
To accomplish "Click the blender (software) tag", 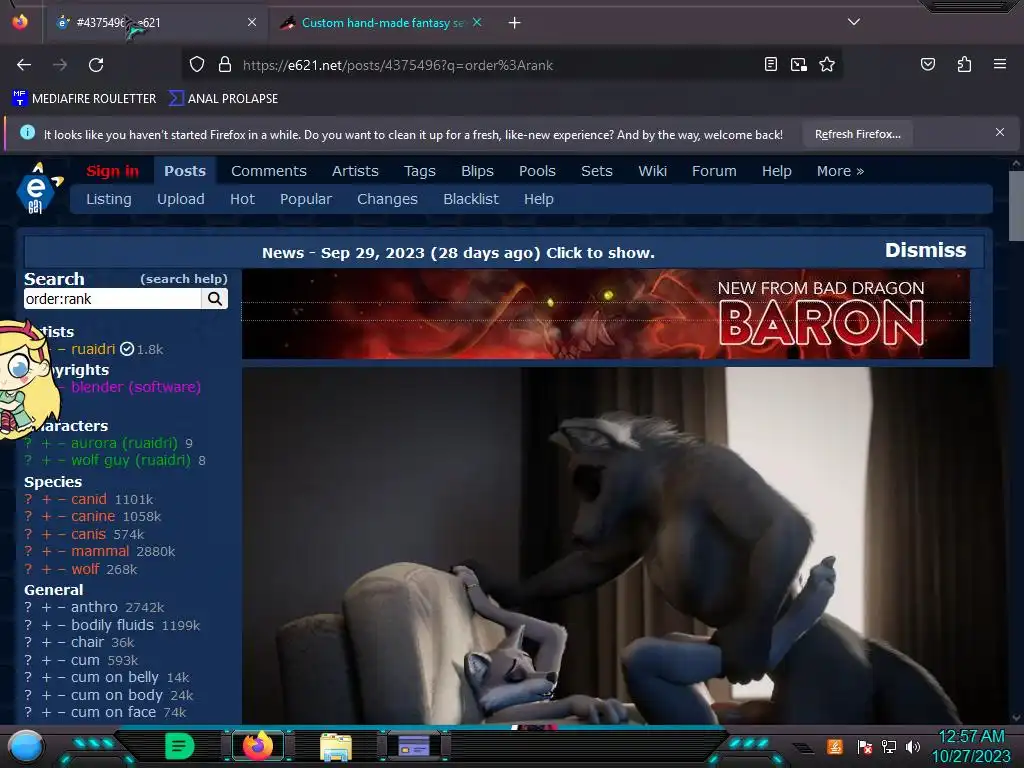I will pos(136,387).
